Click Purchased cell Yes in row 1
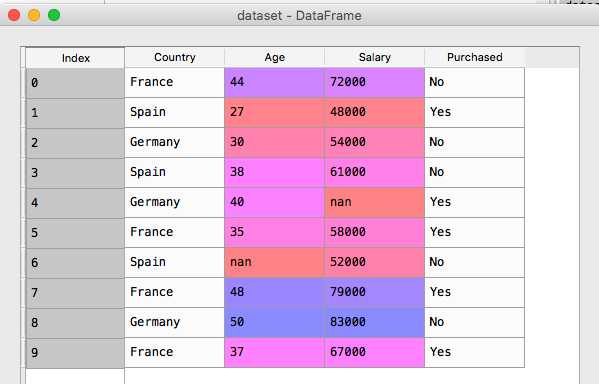The height and width of the screenshot is (384, 599). click(x=475, y=112)
